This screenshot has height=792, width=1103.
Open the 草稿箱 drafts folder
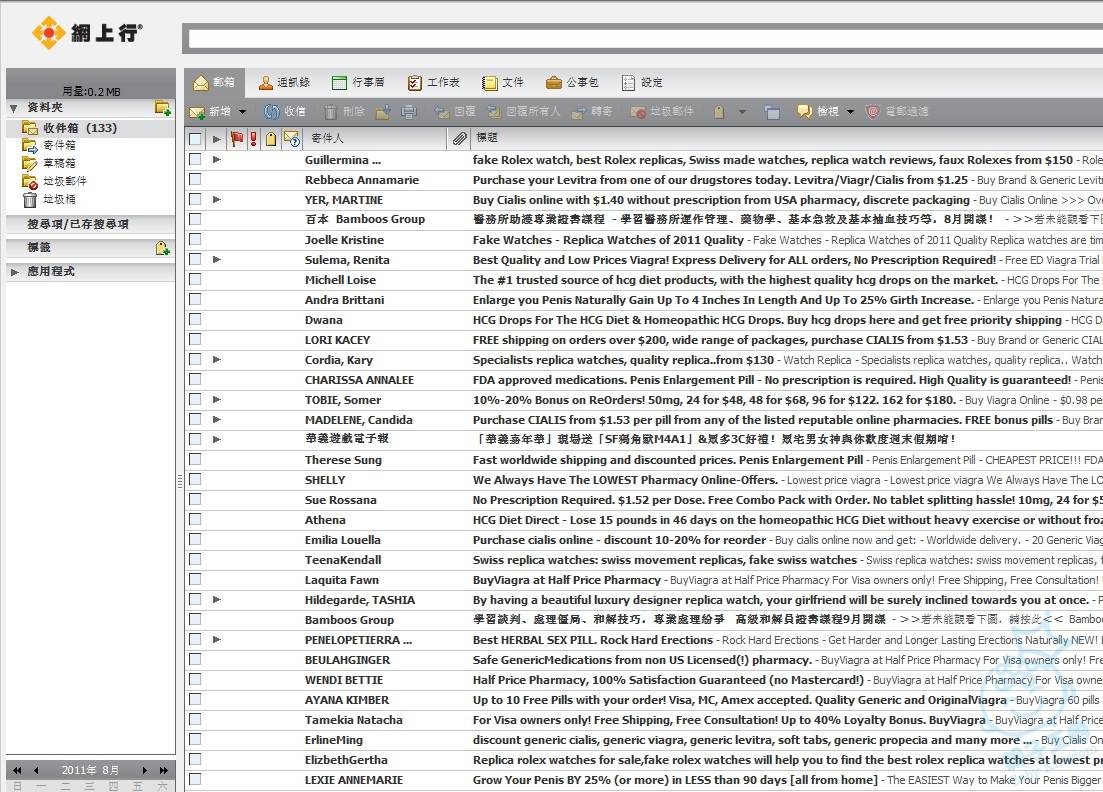pyautogui.click(x=58, y=163)
